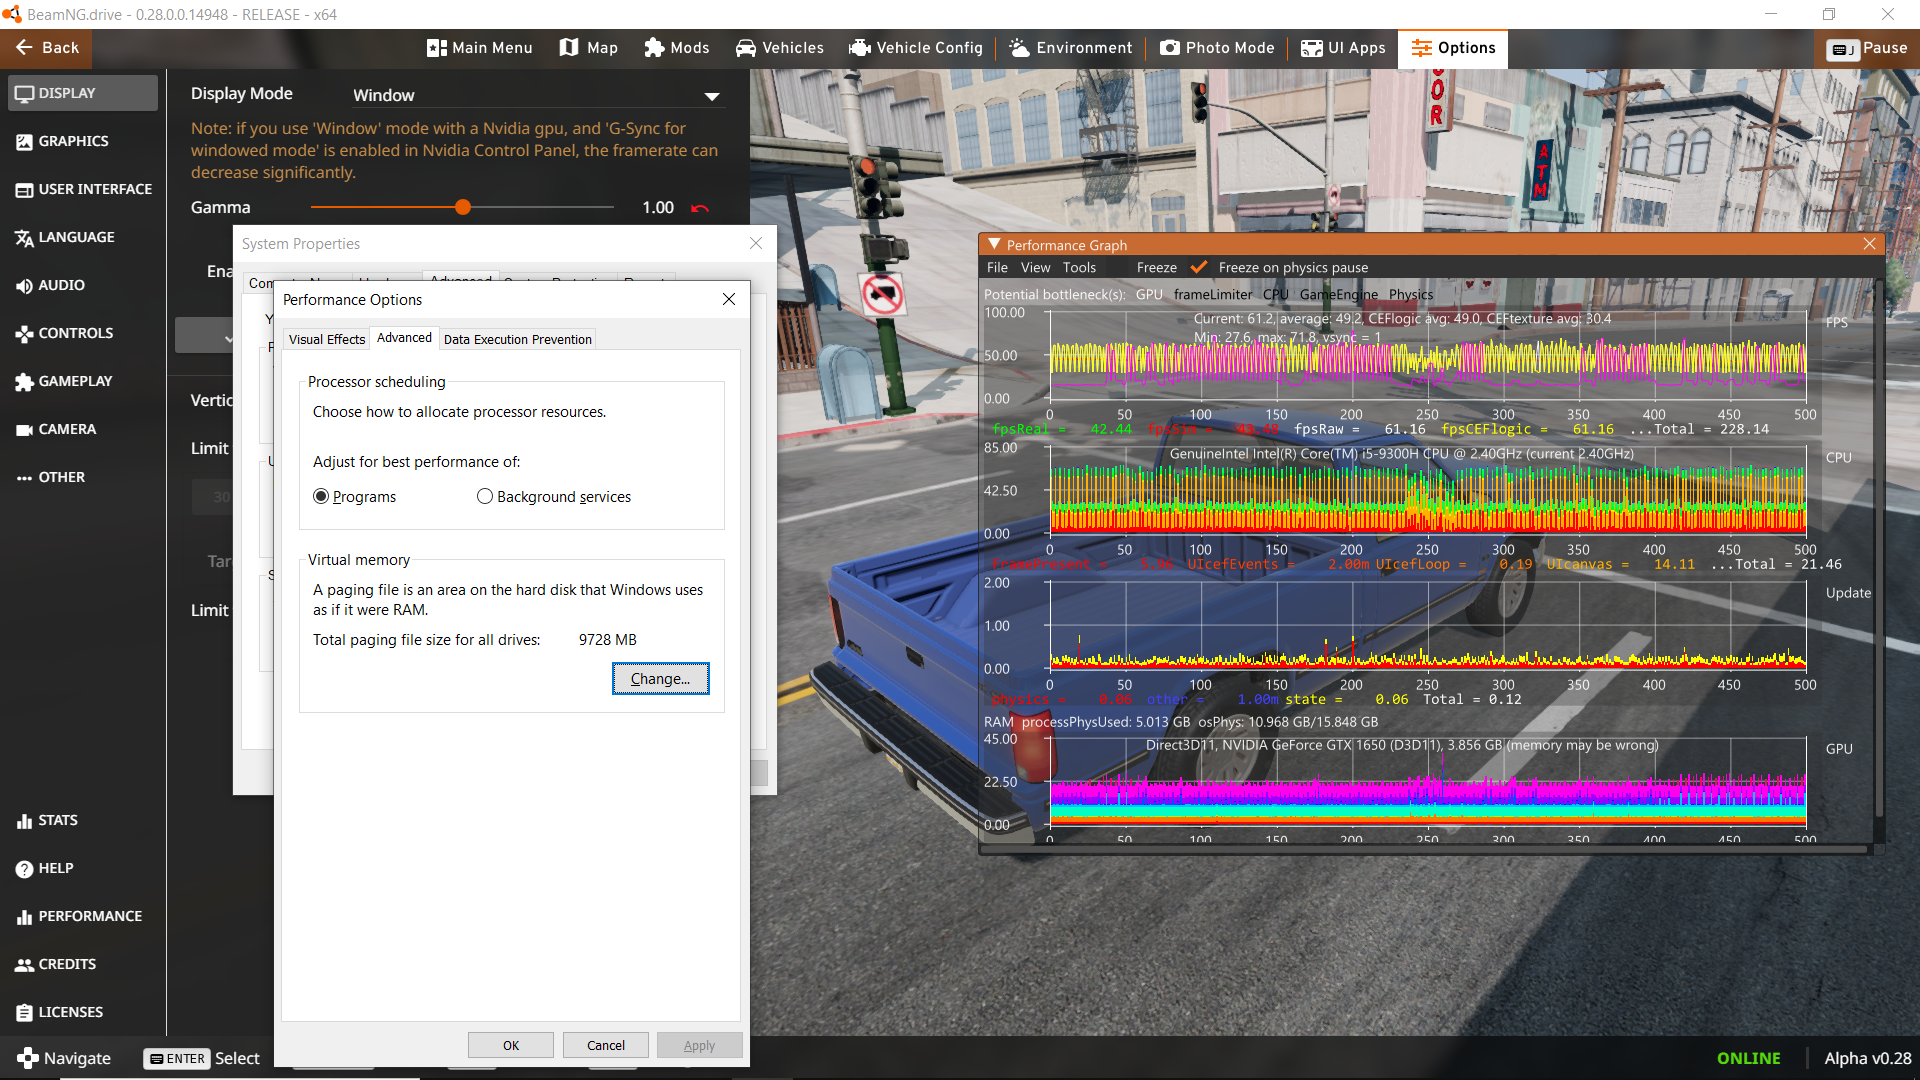Click the CPU graph plot area

click(1427, 491)
